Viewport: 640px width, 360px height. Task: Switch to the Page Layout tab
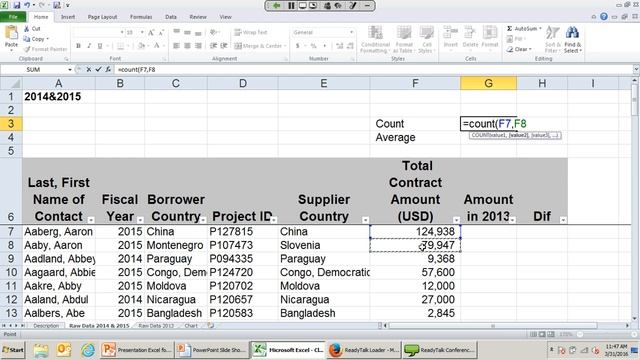[102, 17]
